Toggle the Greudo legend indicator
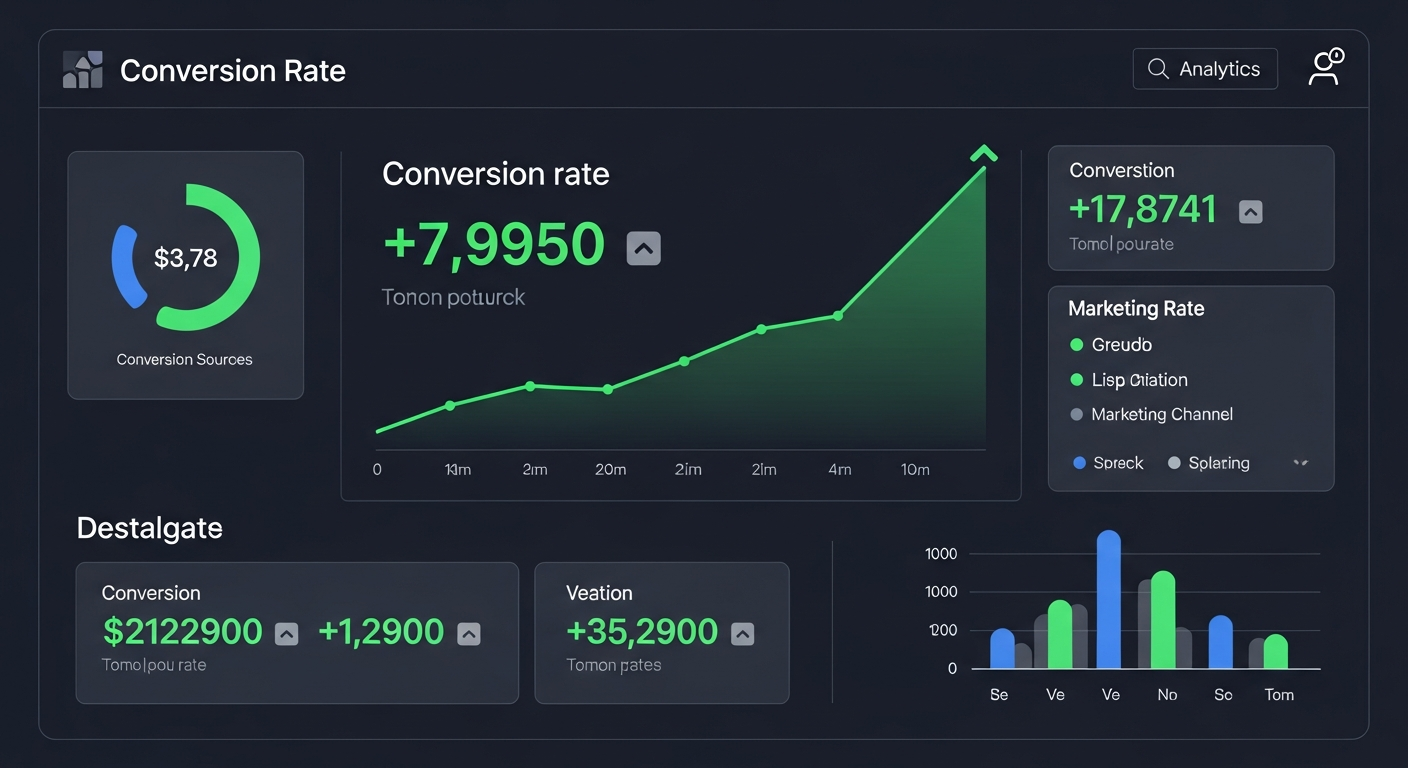Viewport: 1408px width, 768px height. (x=1075, y=344)
